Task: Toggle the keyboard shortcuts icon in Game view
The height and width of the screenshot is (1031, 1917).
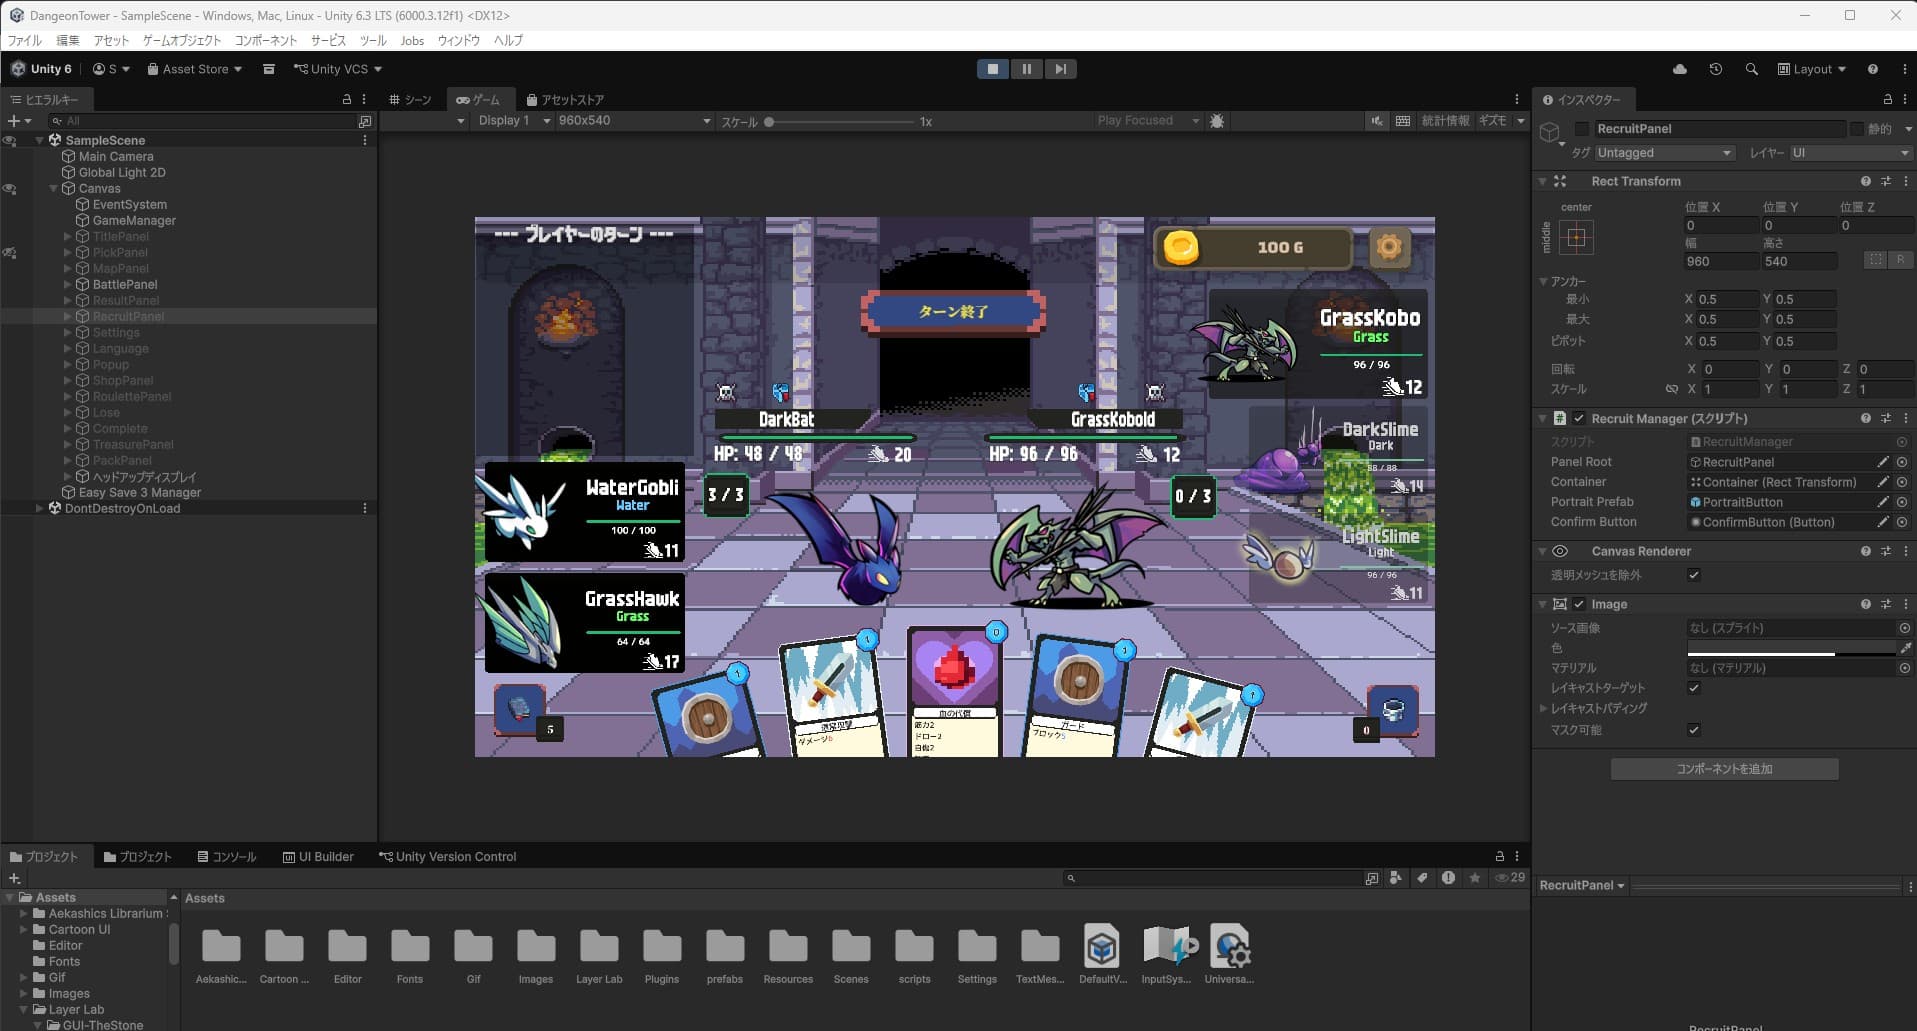Action: tap(1403, 121)
